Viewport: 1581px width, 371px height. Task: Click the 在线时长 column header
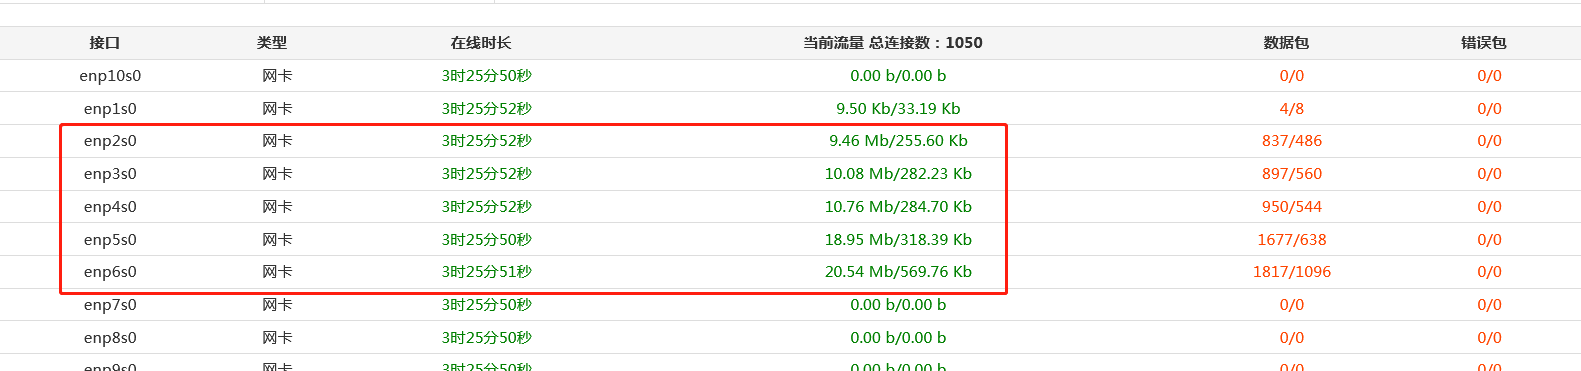(481, 43)
